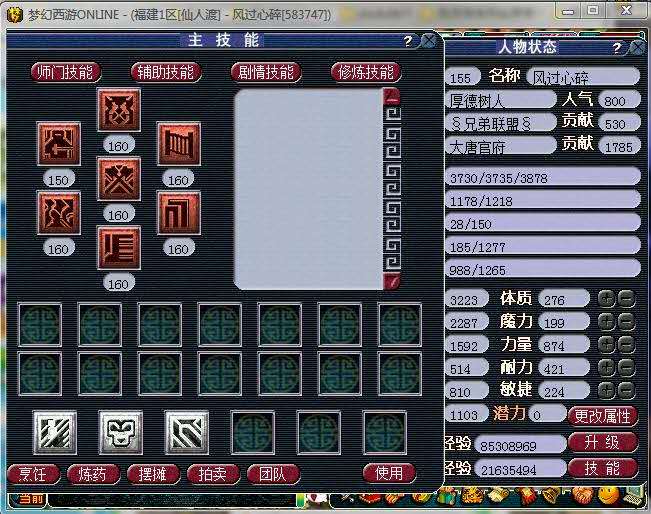Decrease 体质 with its minus button

click(x=626, y=299)
